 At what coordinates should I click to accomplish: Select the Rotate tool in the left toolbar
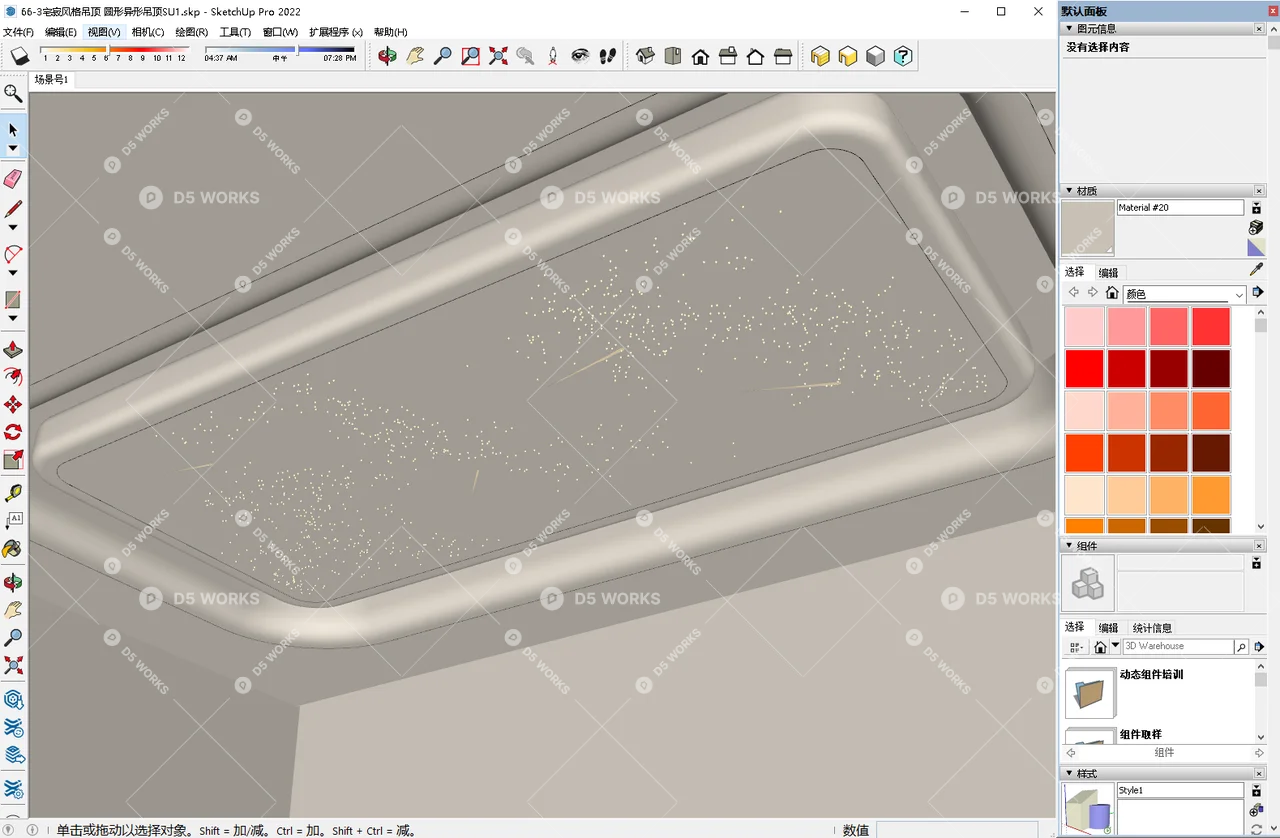pyautogui.click(x=13, y=431)
